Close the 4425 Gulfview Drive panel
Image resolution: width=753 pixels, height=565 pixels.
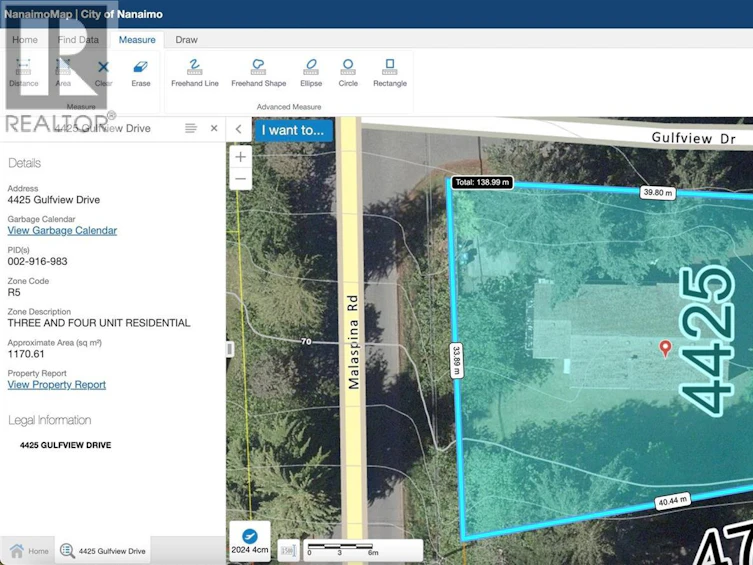[214, 128]
